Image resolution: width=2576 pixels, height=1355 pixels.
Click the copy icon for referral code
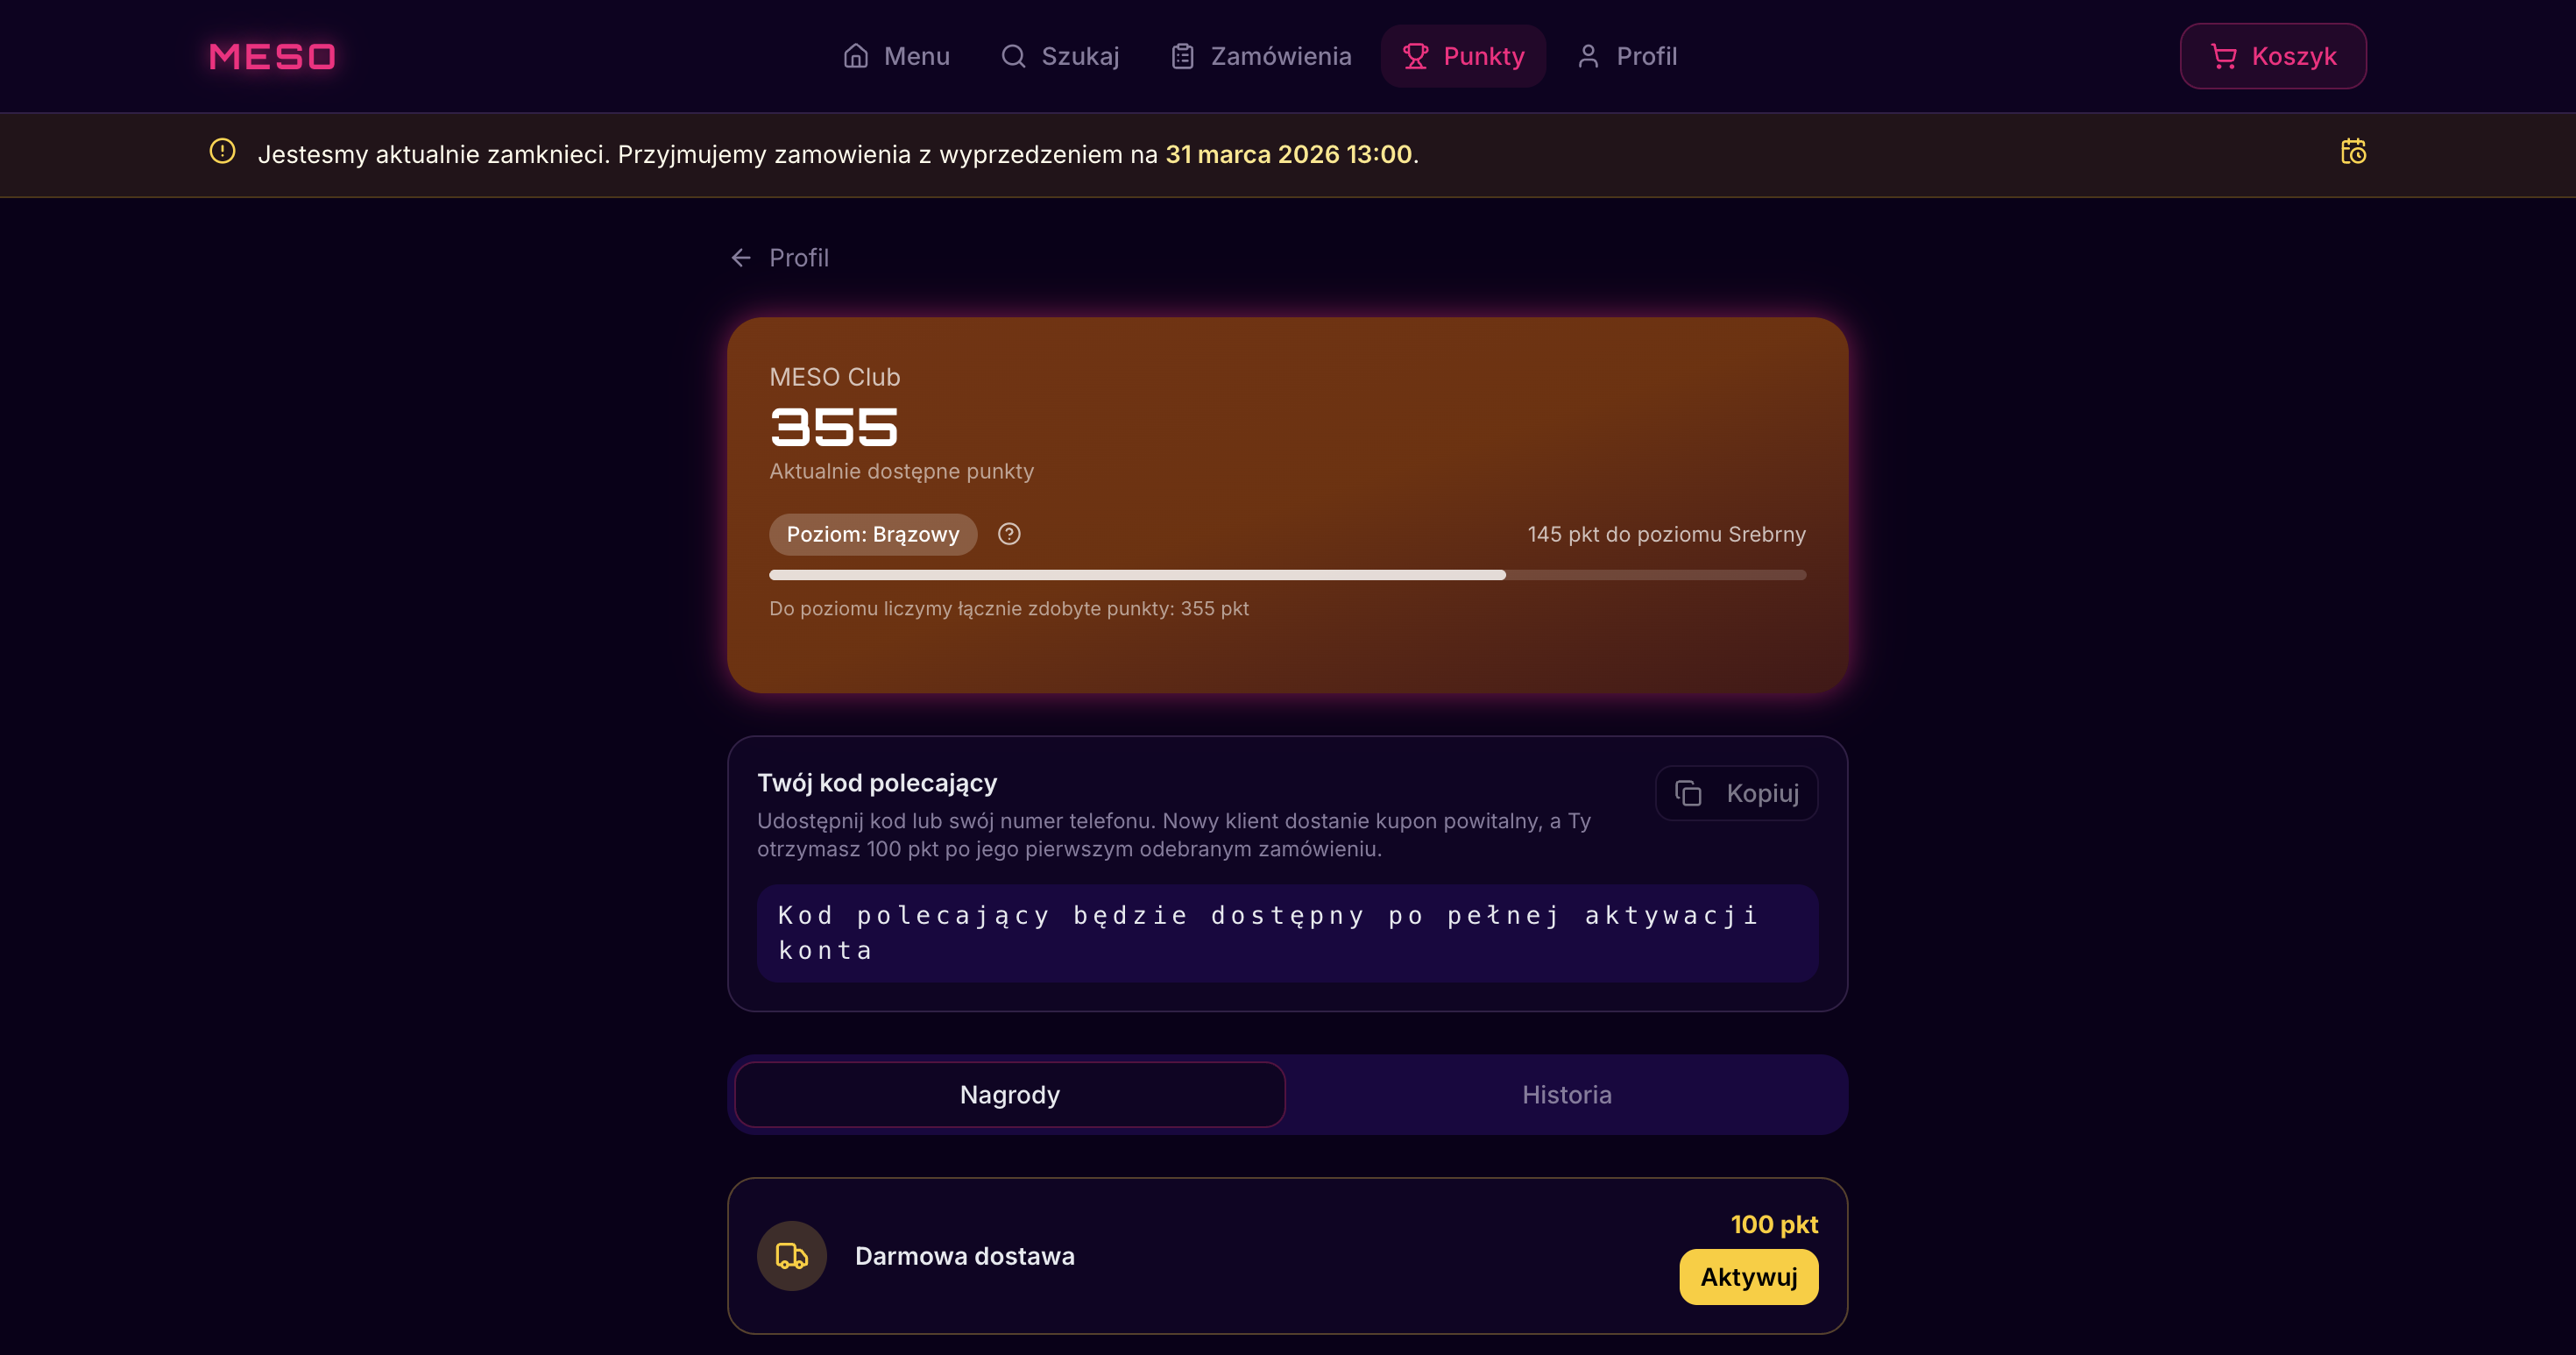(x=1688, y=793)
